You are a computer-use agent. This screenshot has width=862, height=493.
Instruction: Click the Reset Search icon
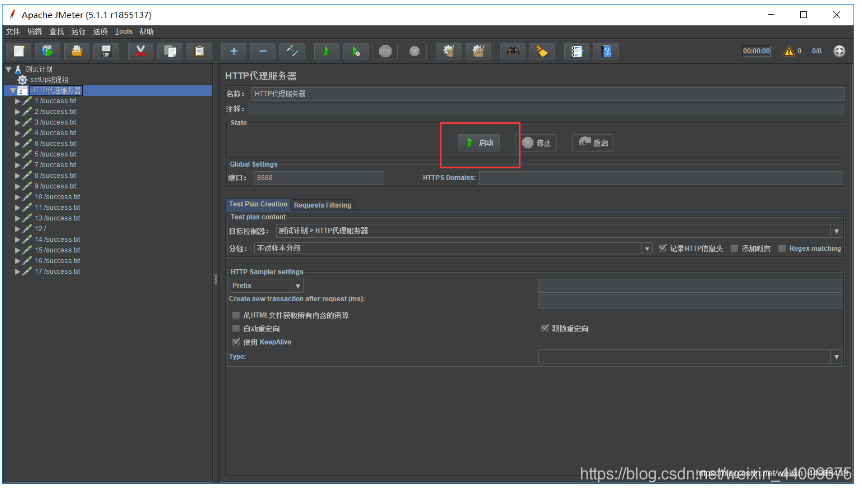pos(542,51)
